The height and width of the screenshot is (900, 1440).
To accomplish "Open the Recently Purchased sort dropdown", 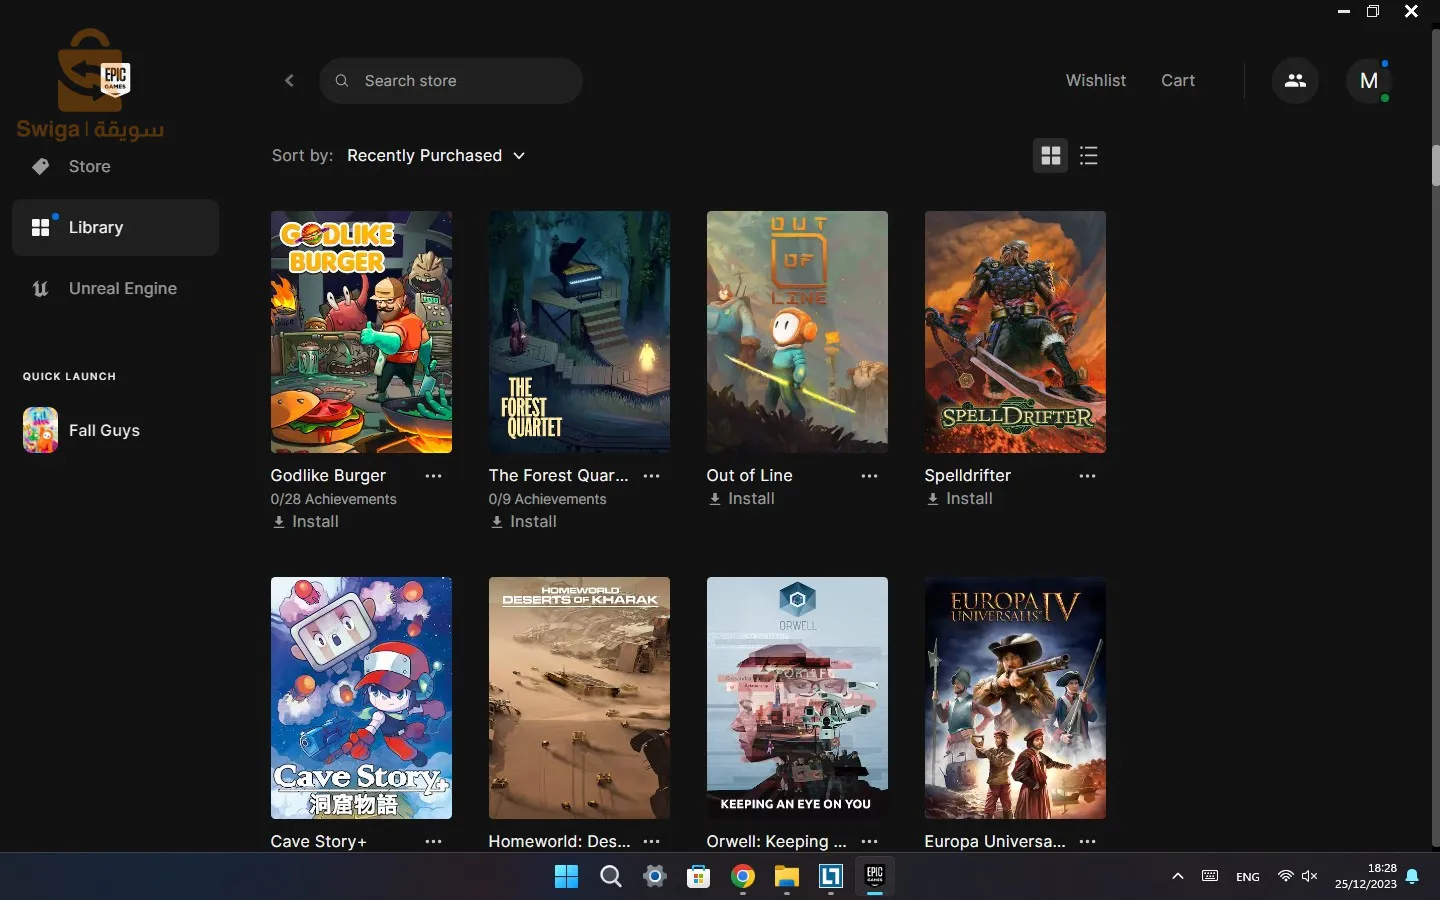I will [436, 156].
